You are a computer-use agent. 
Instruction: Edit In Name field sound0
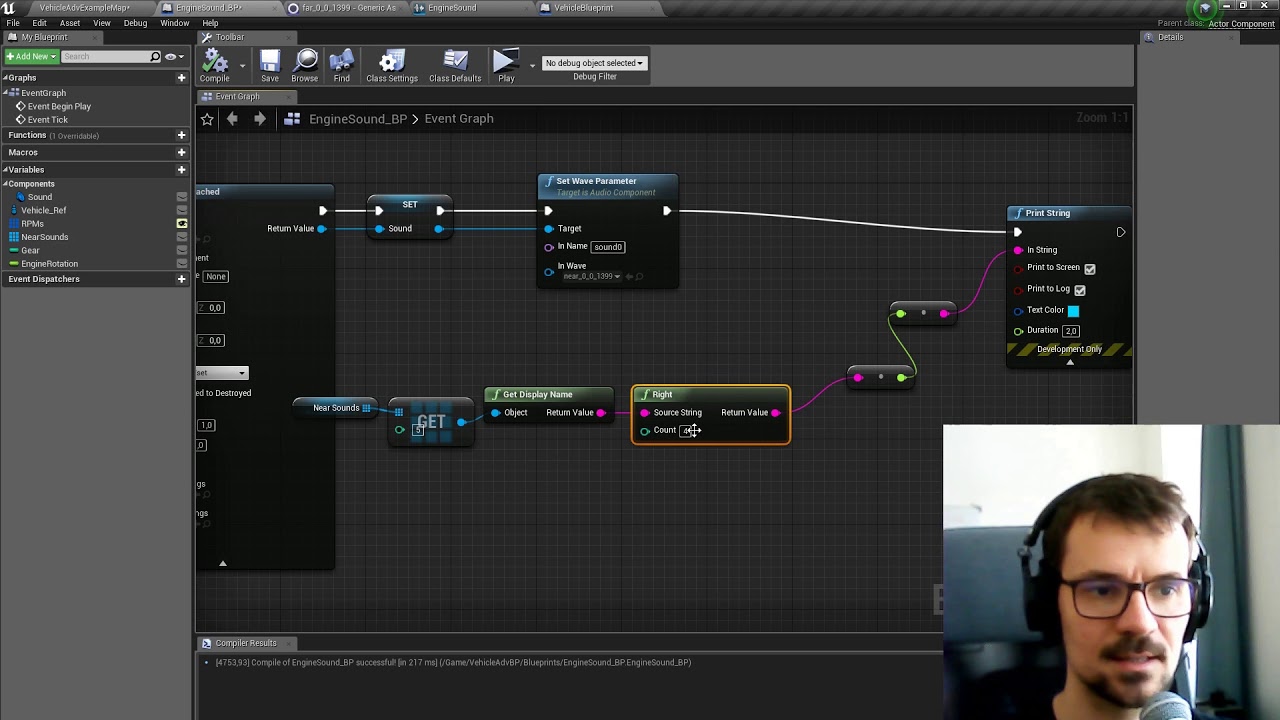608,247
